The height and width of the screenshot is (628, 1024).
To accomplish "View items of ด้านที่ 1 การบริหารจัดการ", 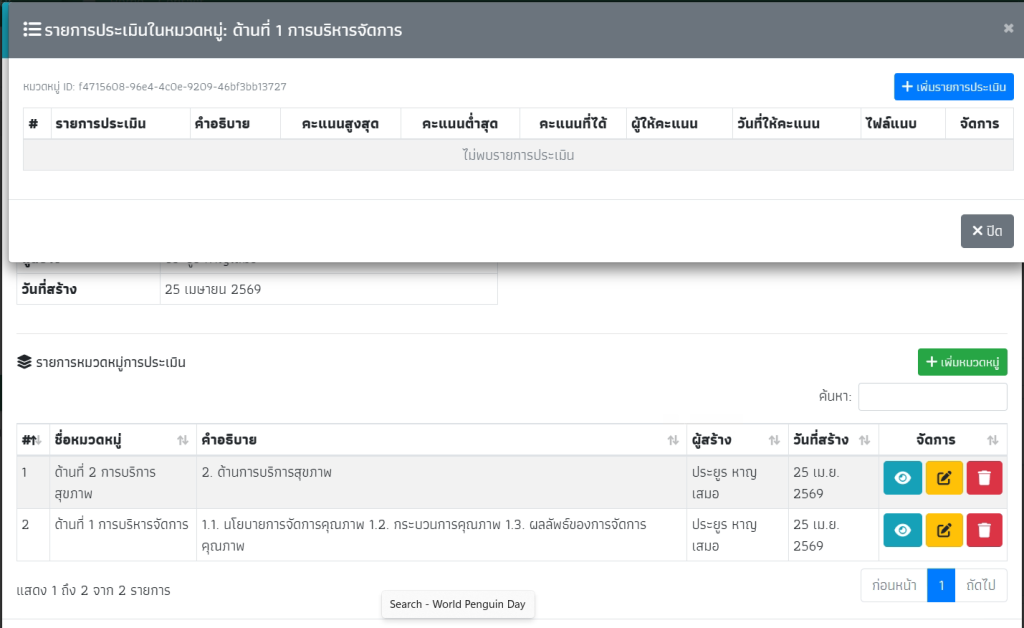I will (x=902, y=530).
